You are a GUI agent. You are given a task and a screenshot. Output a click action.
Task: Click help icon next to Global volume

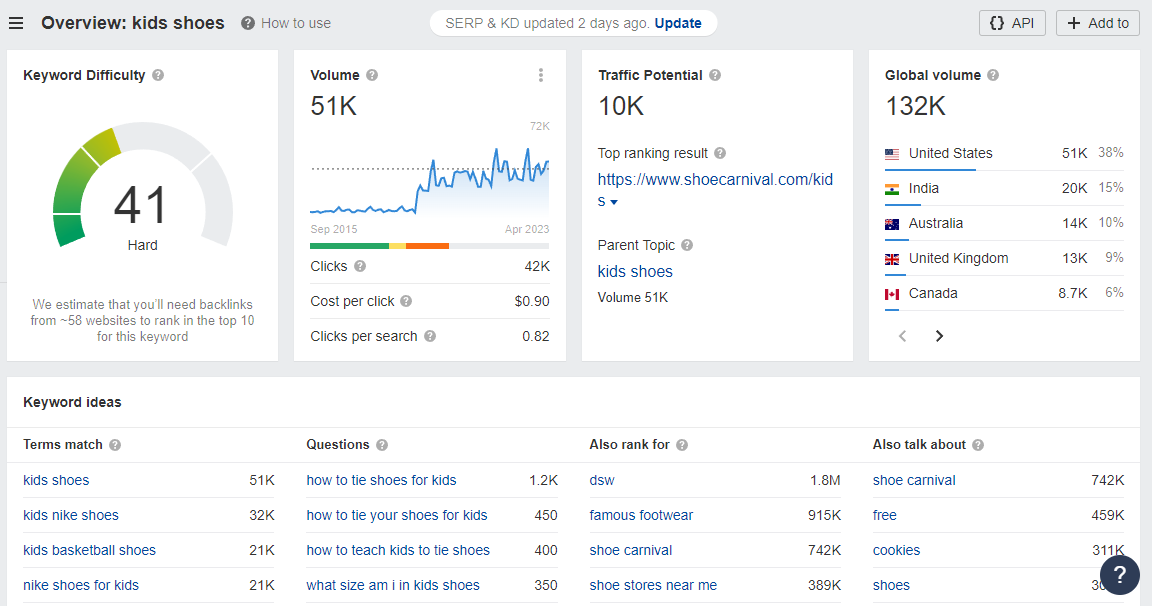[x=993, y=75]
